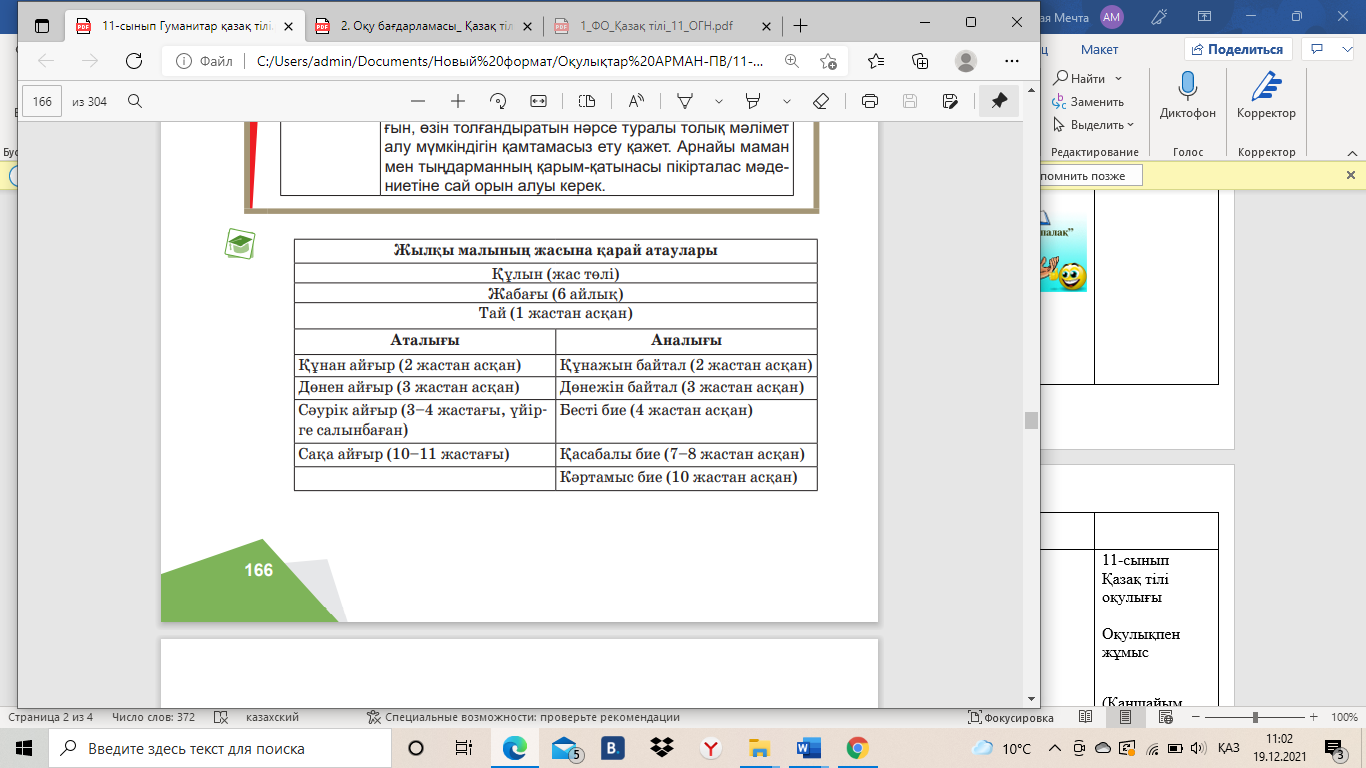Add this page to favorites (star plus)
This screenshot has height=768, width=1366.
point(828,61)
